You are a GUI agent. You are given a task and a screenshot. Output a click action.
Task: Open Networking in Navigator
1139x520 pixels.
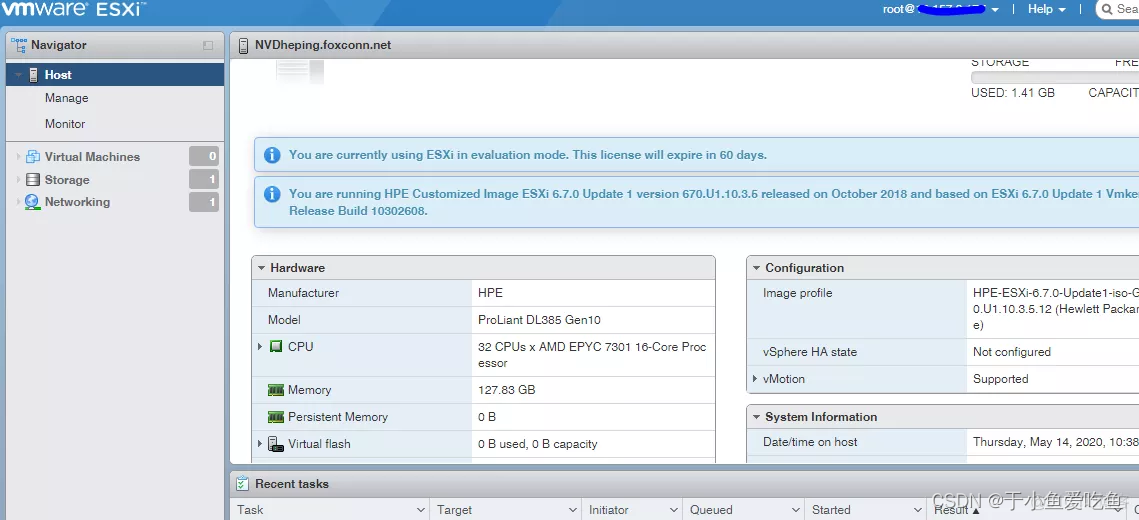pyautogui.click(x=77, y=202)
